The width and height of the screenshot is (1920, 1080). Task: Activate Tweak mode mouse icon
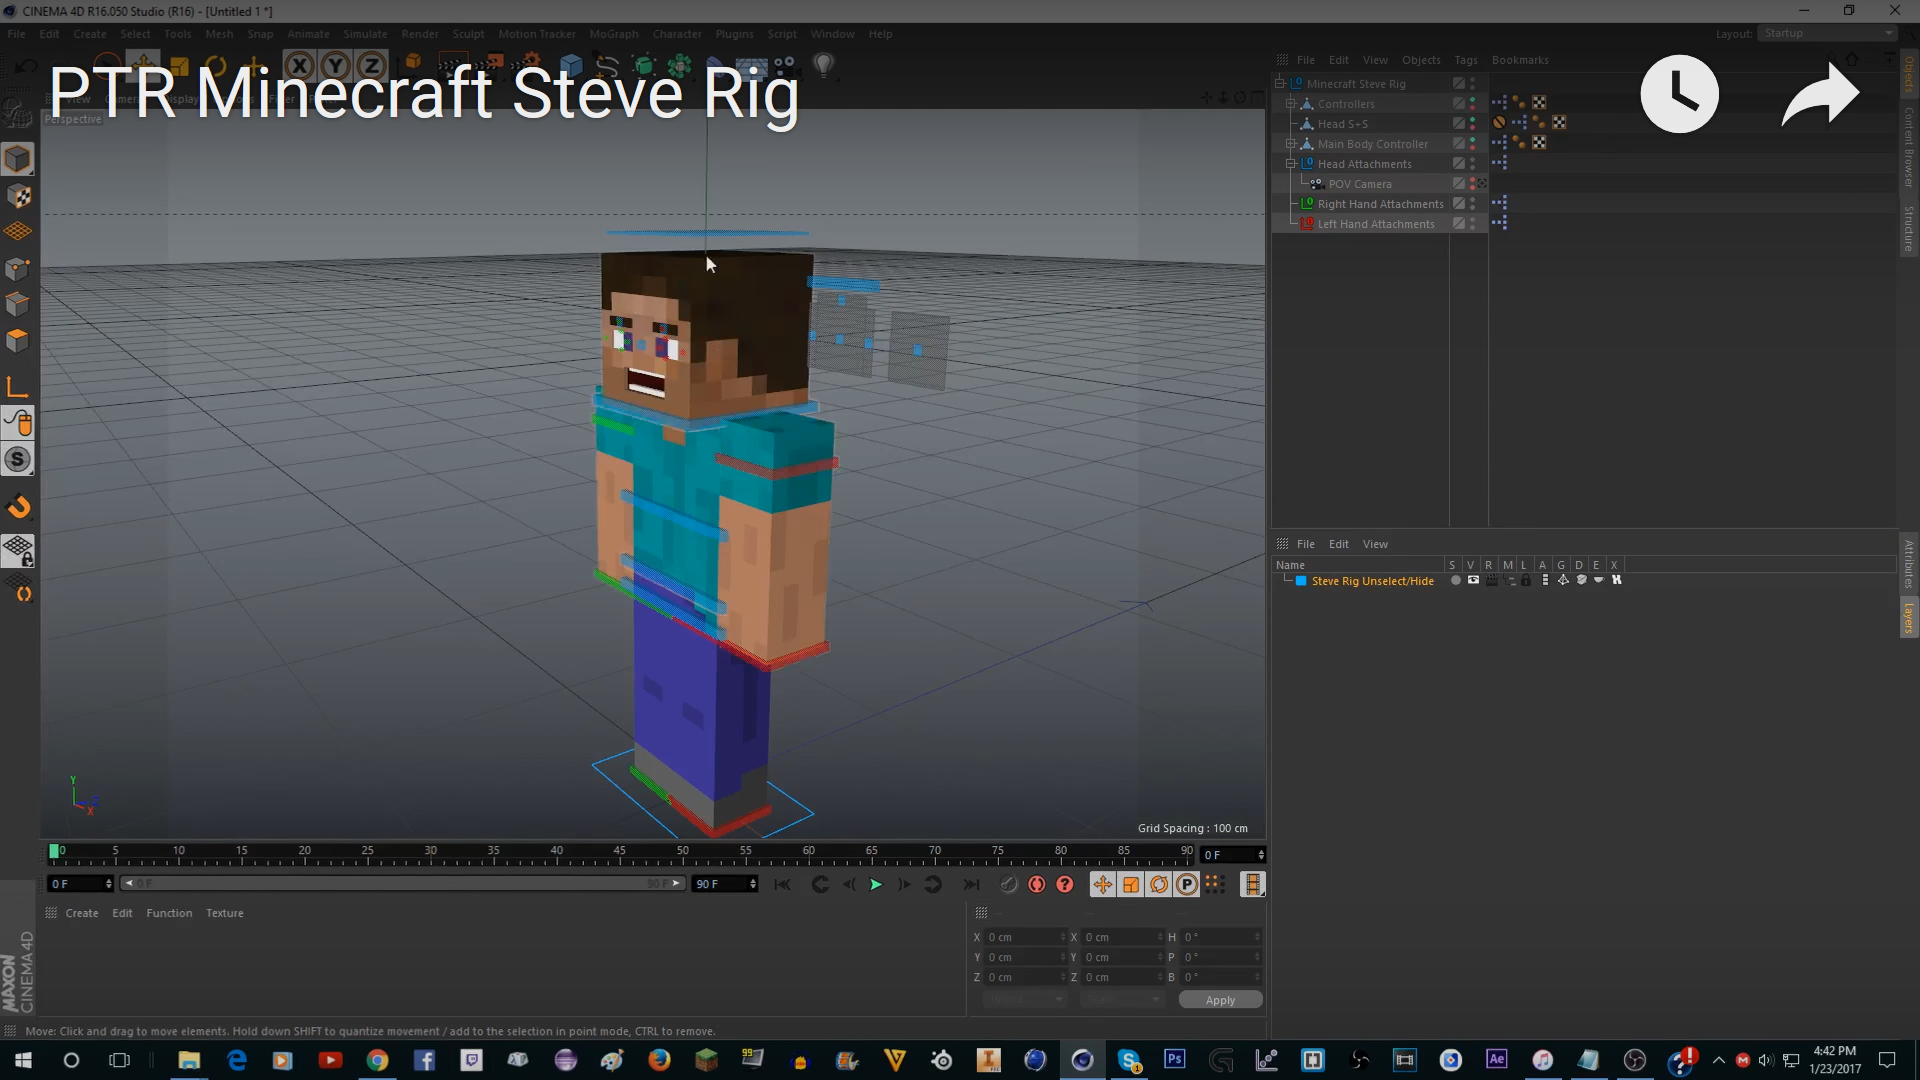click(x=18, y=423)
